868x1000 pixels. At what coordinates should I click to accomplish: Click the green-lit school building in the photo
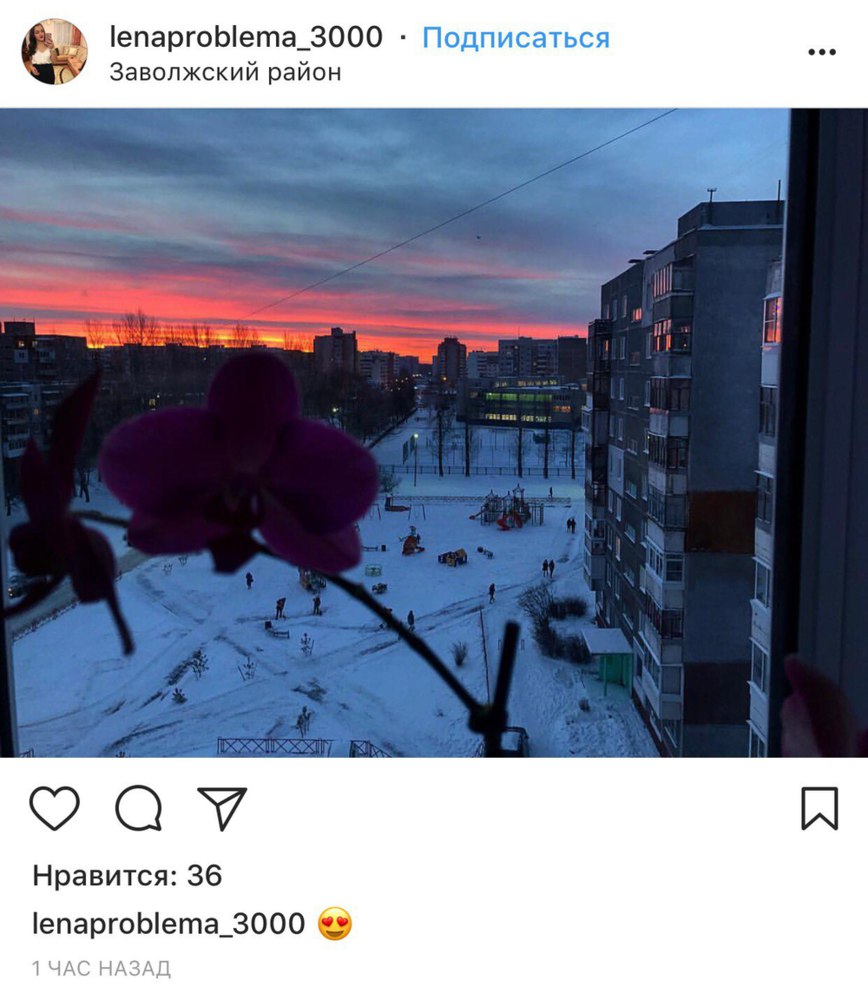[x=520, y=402]
